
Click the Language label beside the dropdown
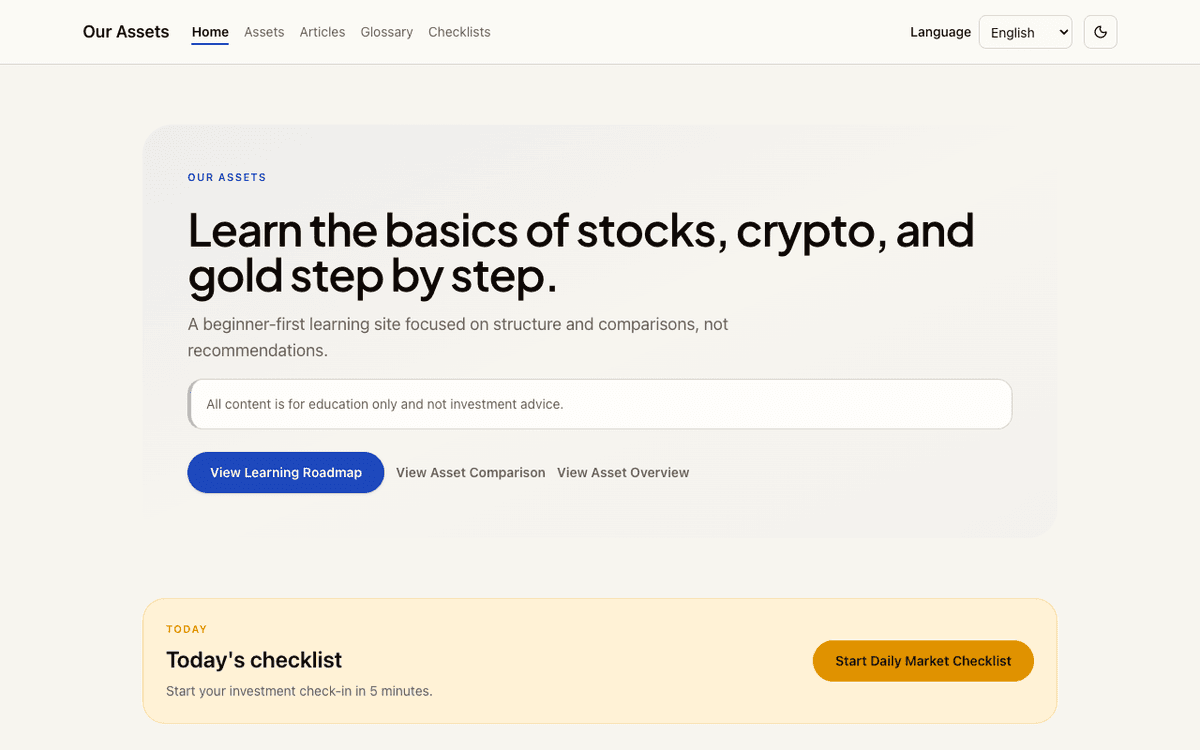click(x=940, y=32)
